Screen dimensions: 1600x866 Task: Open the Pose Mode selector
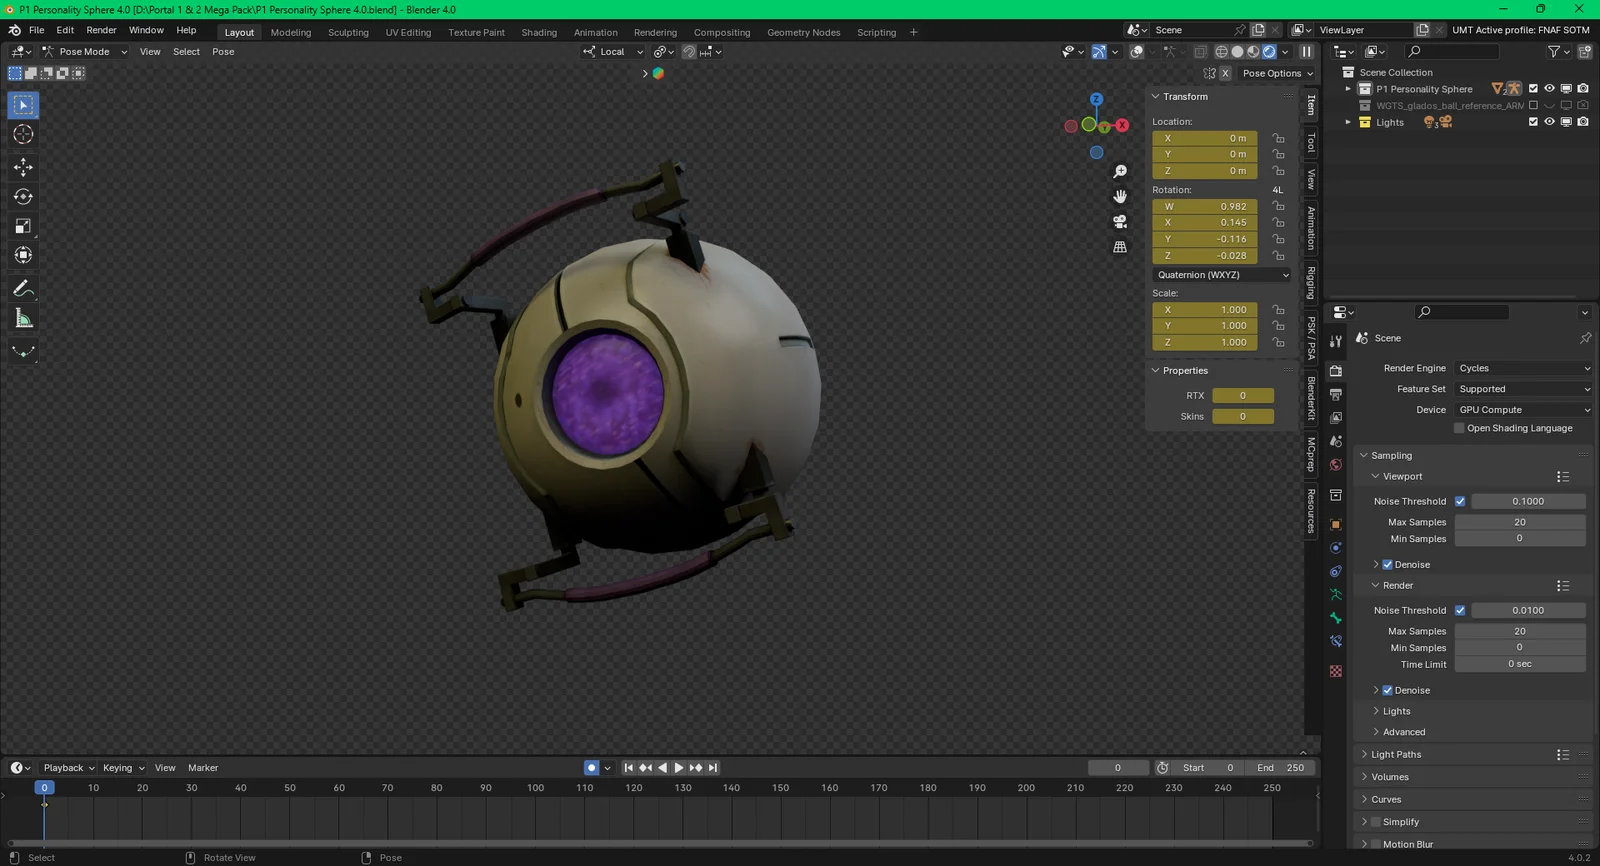[x=84, y=52]
